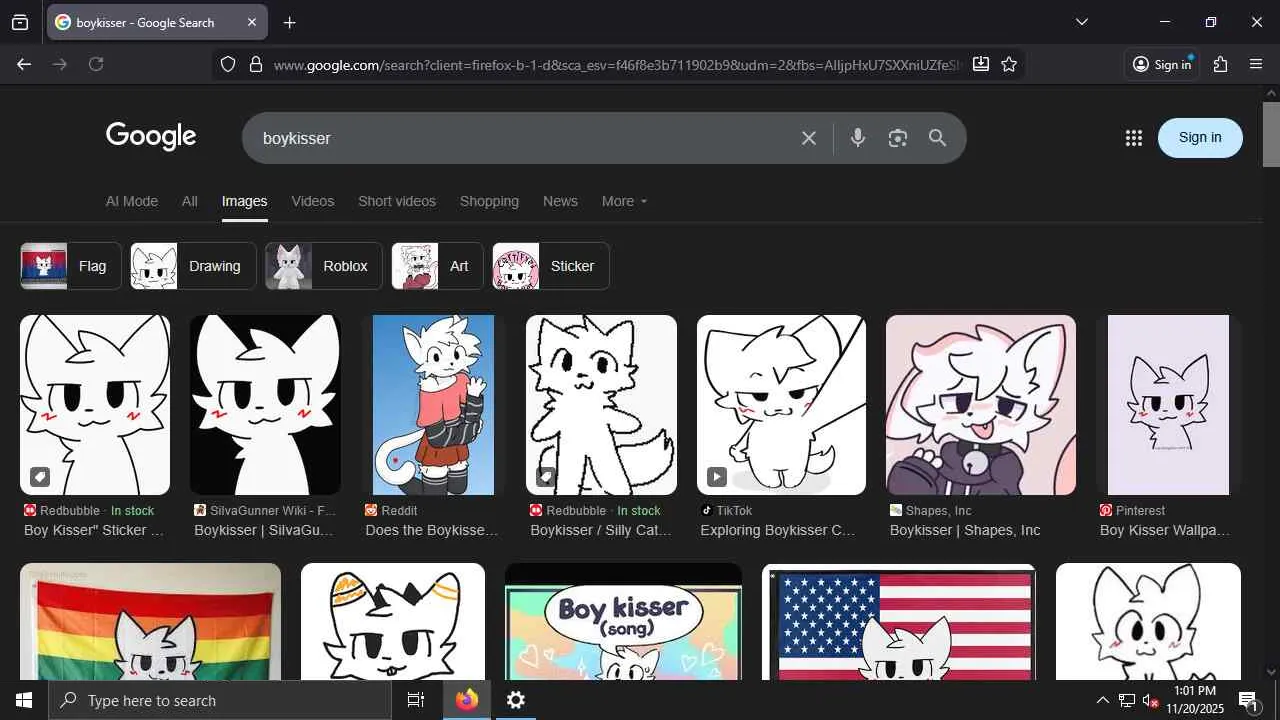Open the network status tray icon
The image size is (1280, 720).
(x=1127, y=700)
